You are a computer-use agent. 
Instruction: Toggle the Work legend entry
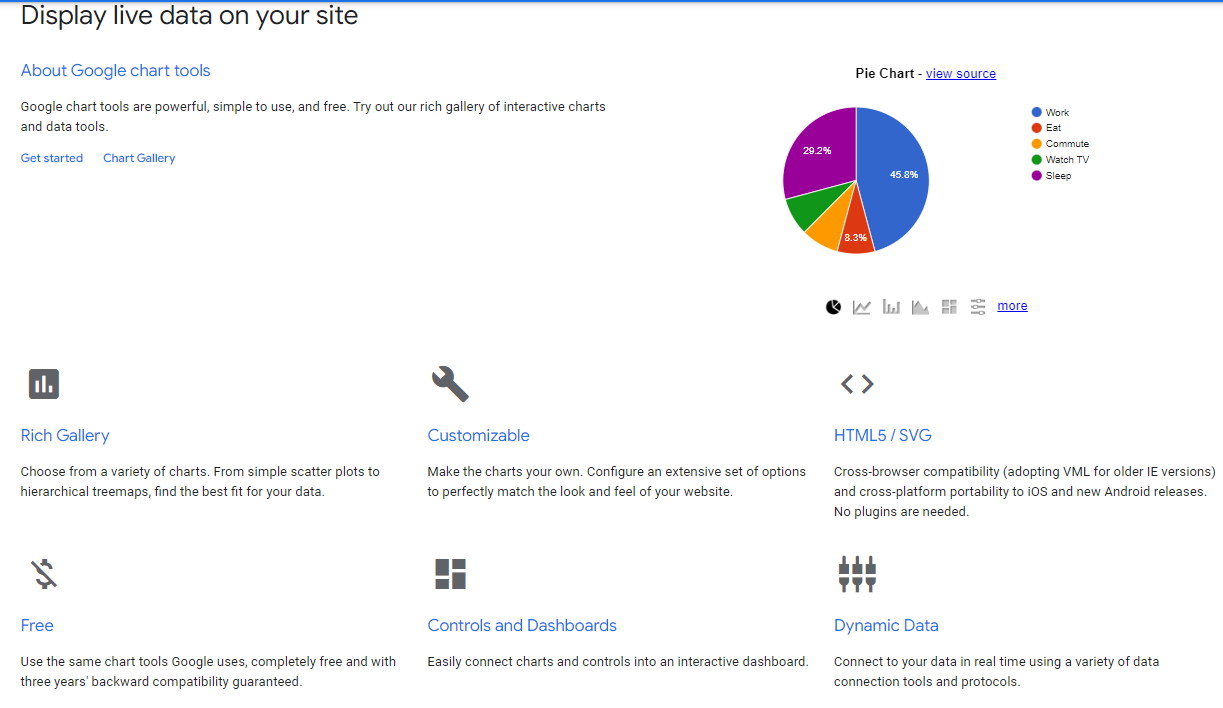[x=1050, y=112]
